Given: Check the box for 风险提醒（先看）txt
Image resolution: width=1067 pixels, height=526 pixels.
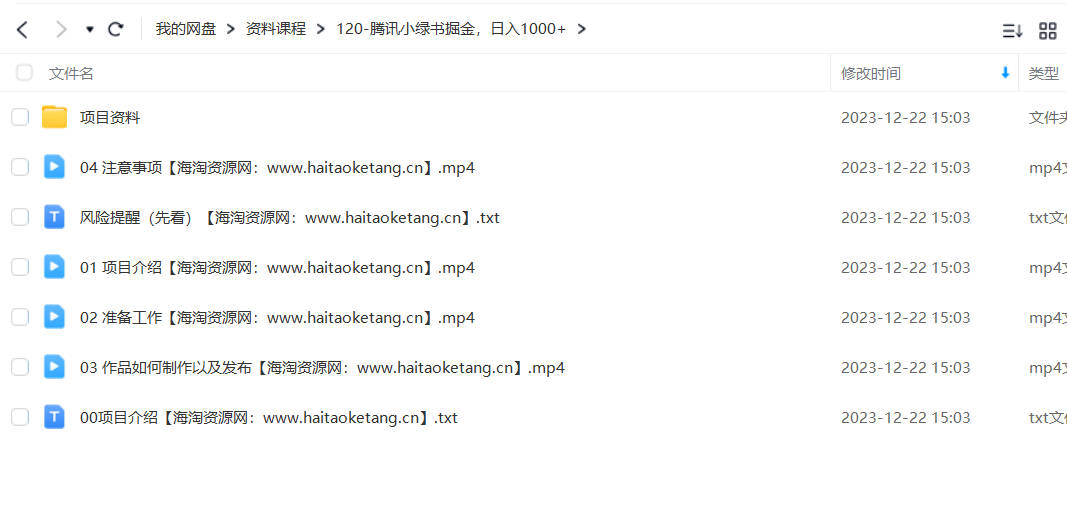Looking at the screenshot, I should coord(20,217).
